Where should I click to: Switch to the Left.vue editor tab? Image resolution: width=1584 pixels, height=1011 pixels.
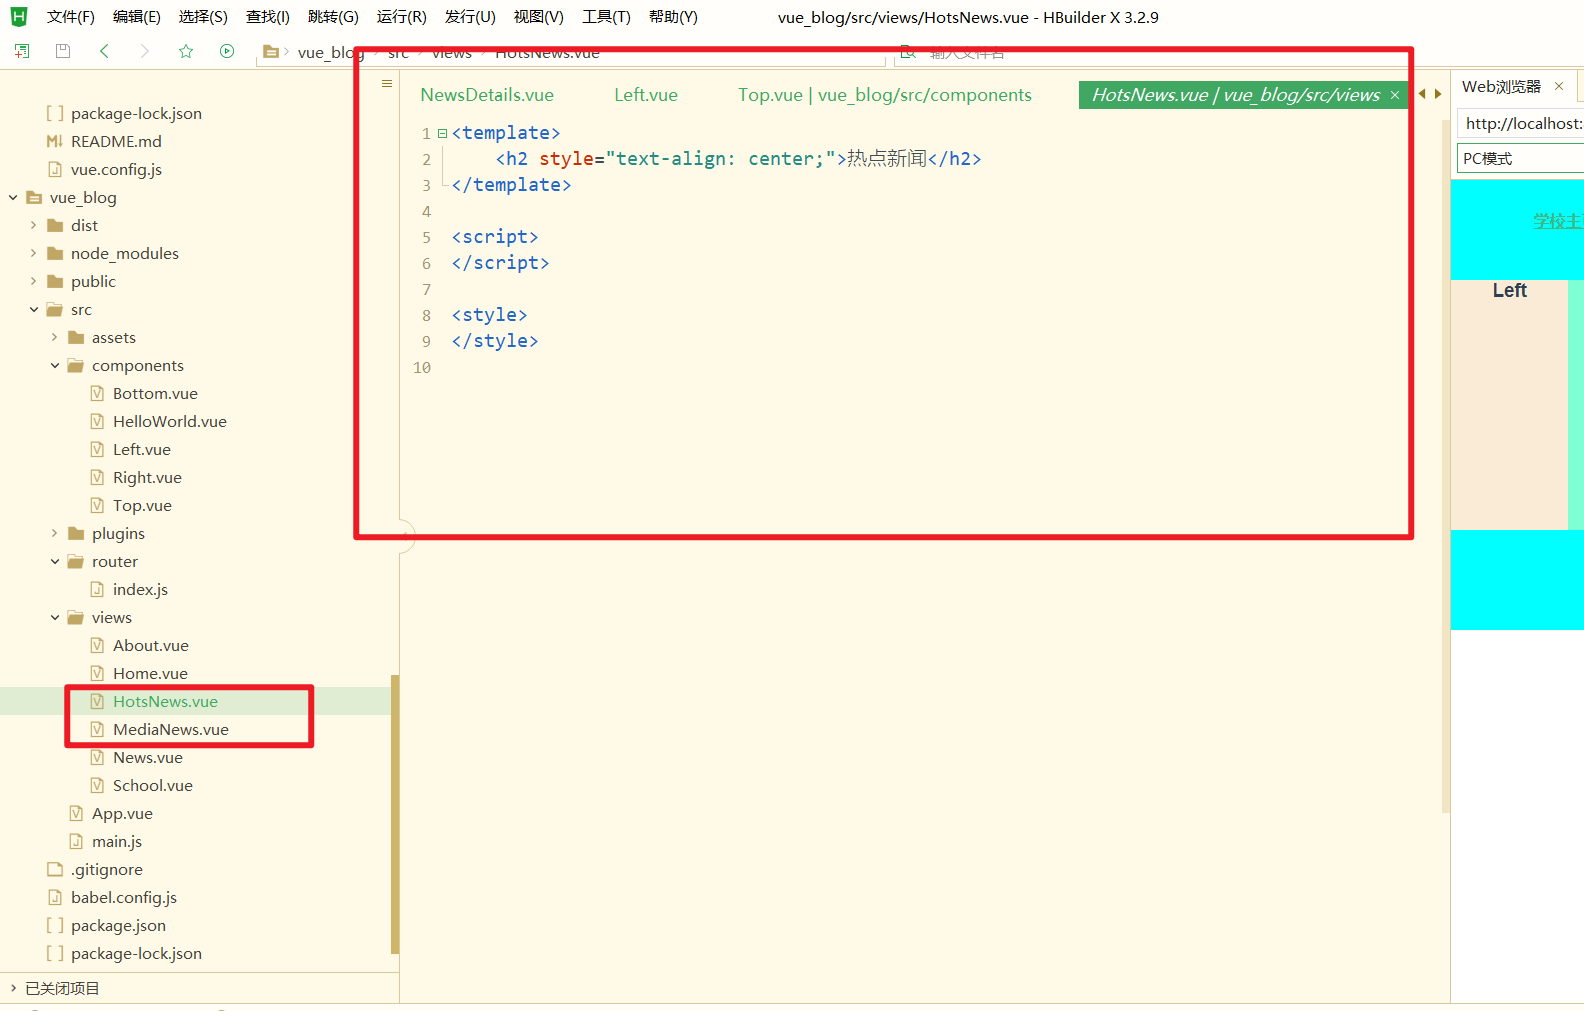click(646, 95)
